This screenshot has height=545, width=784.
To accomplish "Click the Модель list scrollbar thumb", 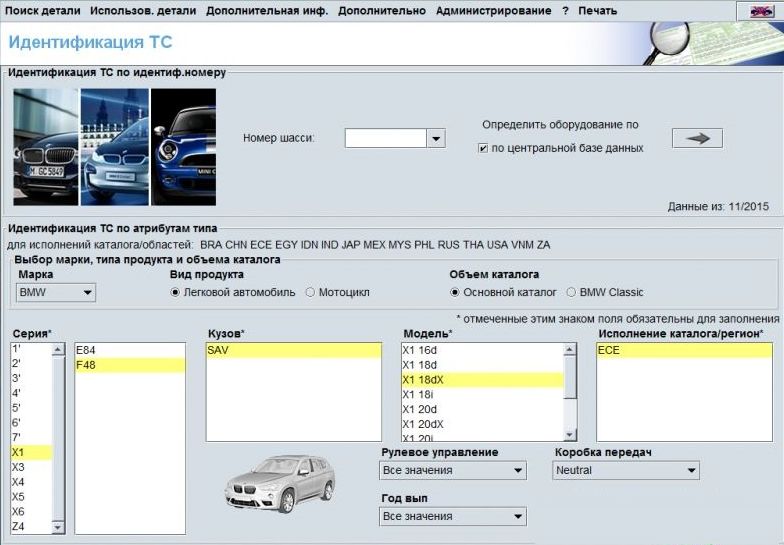I will pos(570,378).
